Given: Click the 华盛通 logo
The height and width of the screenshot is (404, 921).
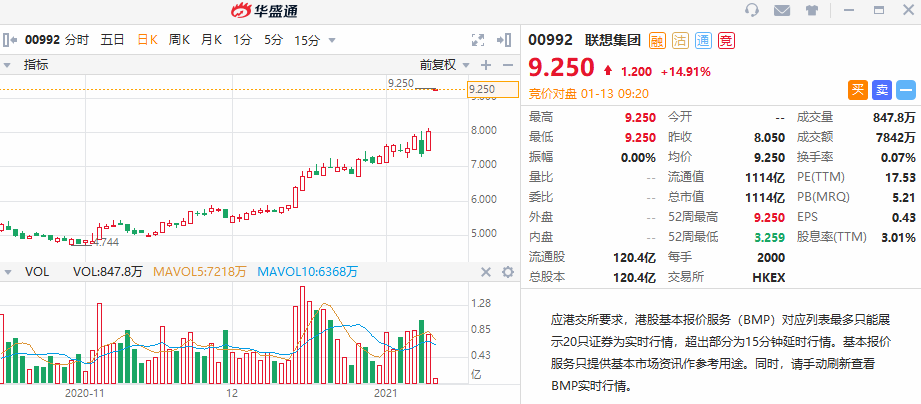Looking at the screenshot, I should [x=264, y=10].
